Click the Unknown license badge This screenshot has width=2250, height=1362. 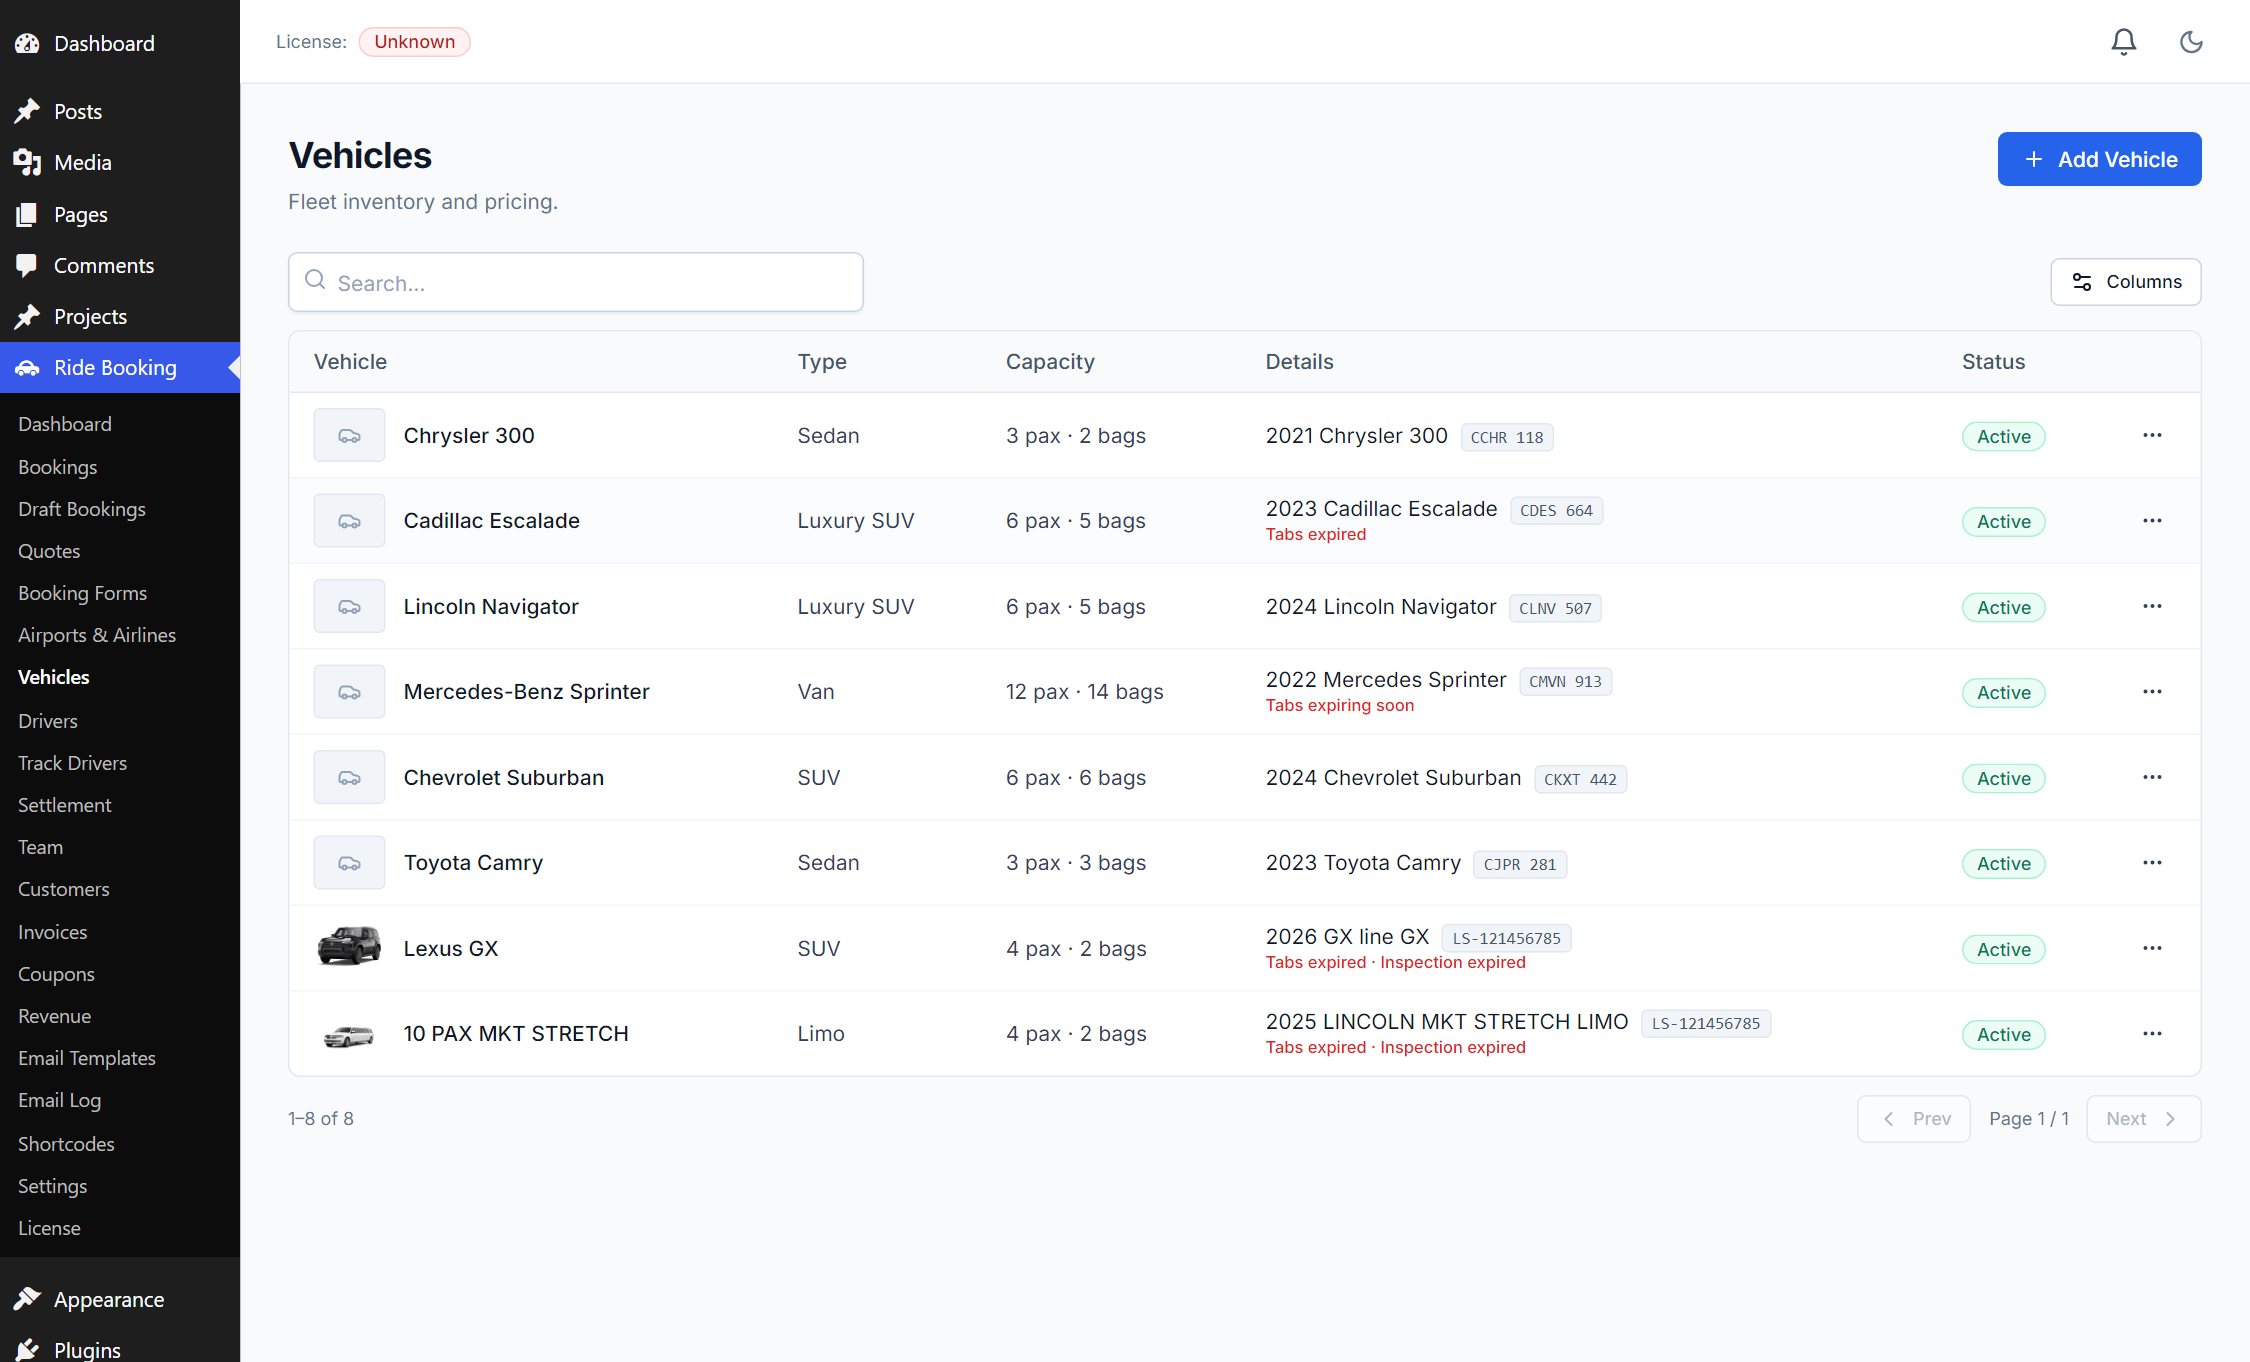(x=415, y=42)
